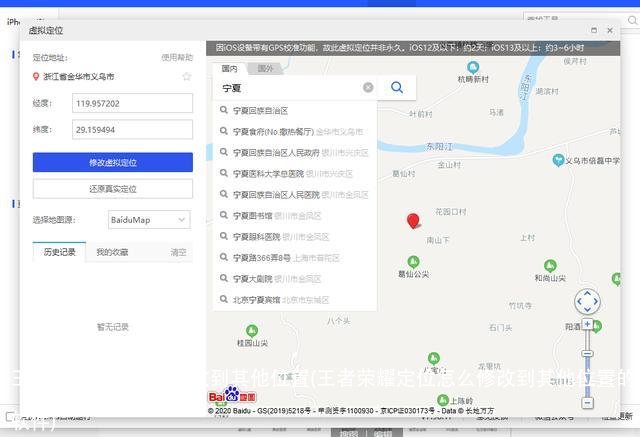The image size is (640, 437).
Task: Select suggestion 宁夏回族自治区人民医院
Action: [294, 195]
